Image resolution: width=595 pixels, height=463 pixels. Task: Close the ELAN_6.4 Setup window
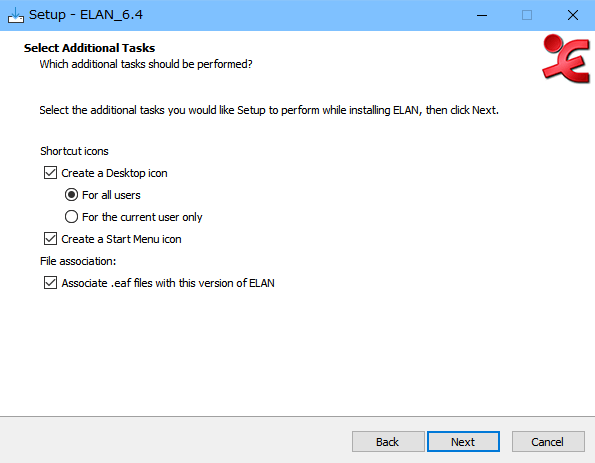click(x=573, y=15)
